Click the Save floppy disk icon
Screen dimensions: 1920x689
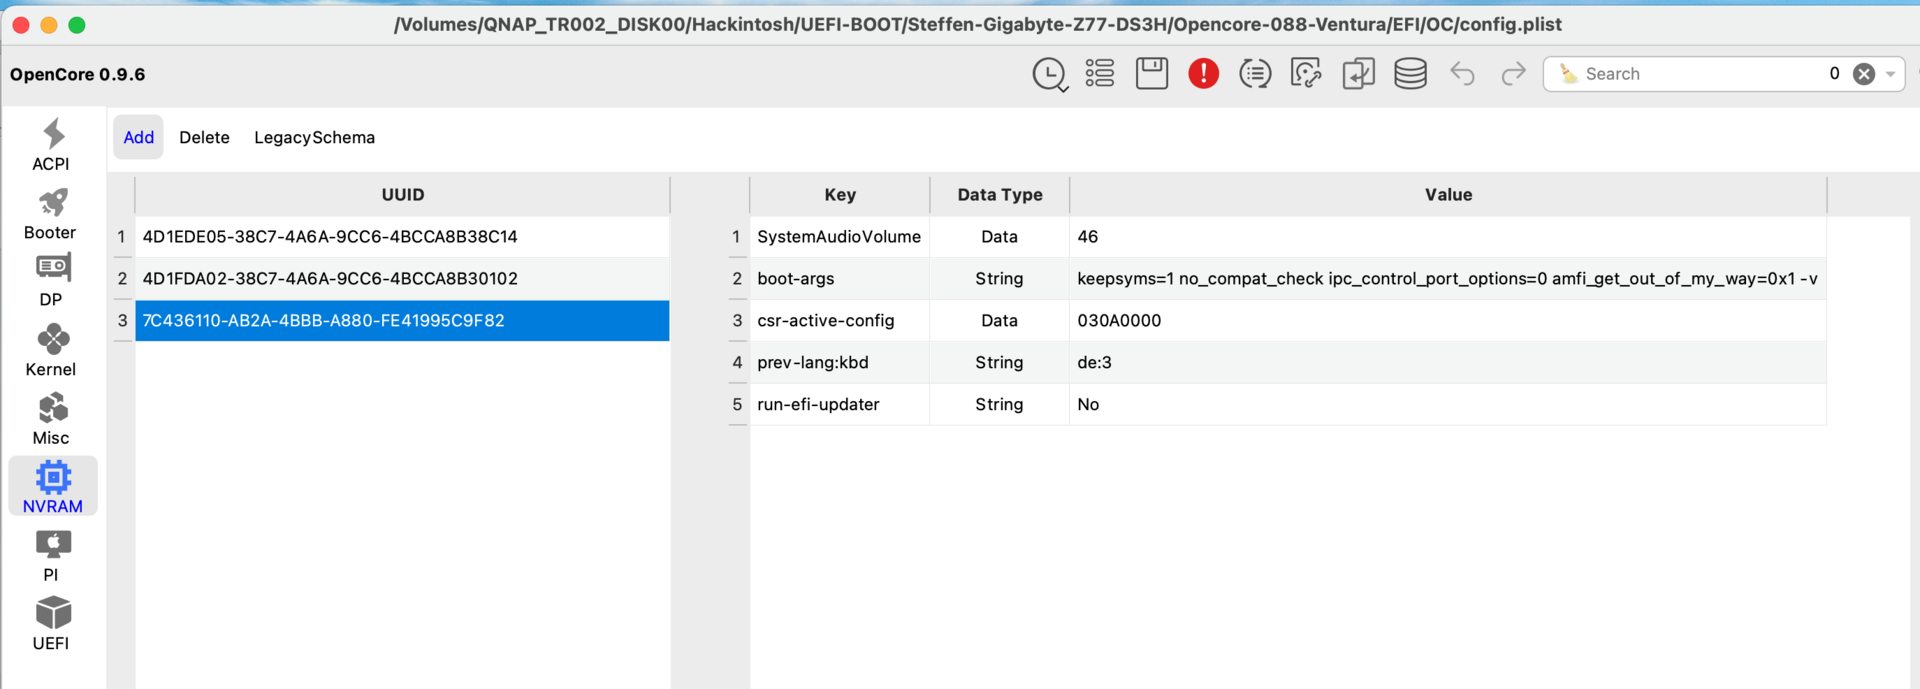tap(1152, 74)
